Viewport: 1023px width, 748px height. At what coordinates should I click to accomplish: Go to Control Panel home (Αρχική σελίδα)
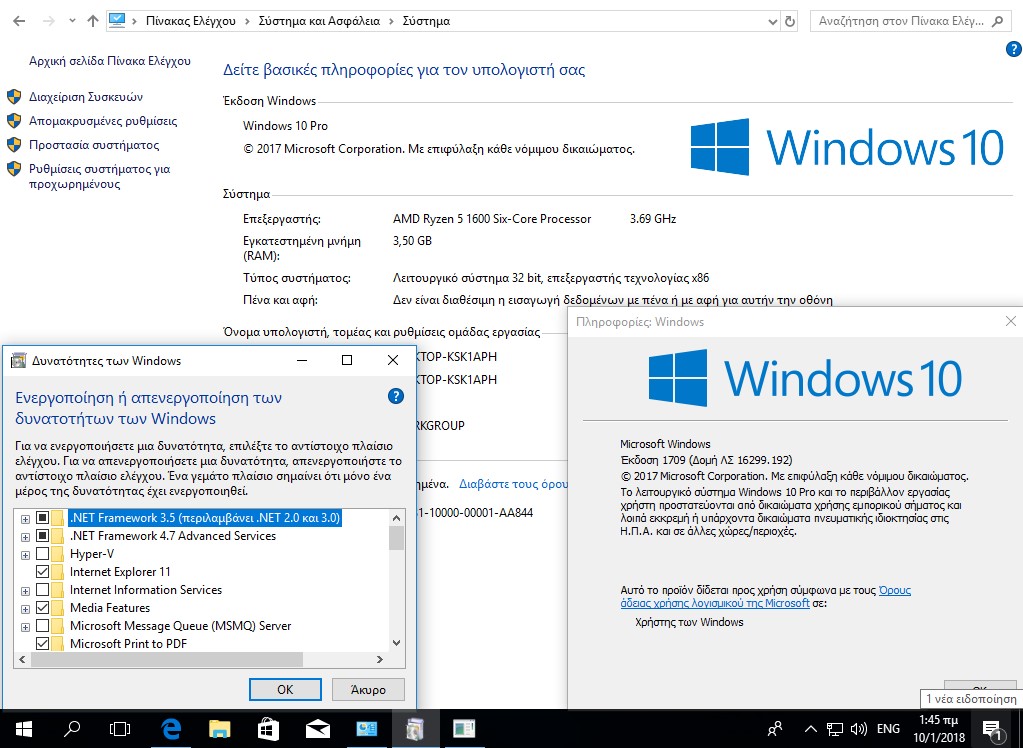click(x=110, y=61)
